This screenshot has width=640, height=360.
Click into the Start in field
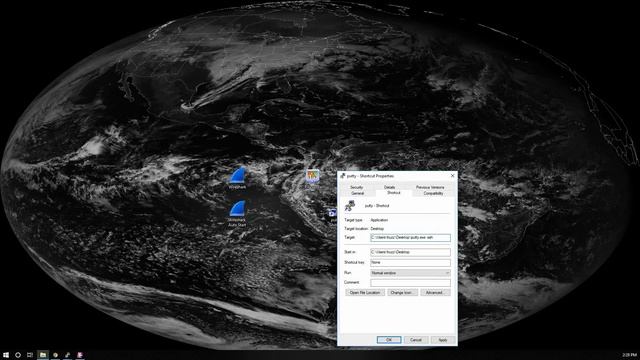tap(410, 252)
